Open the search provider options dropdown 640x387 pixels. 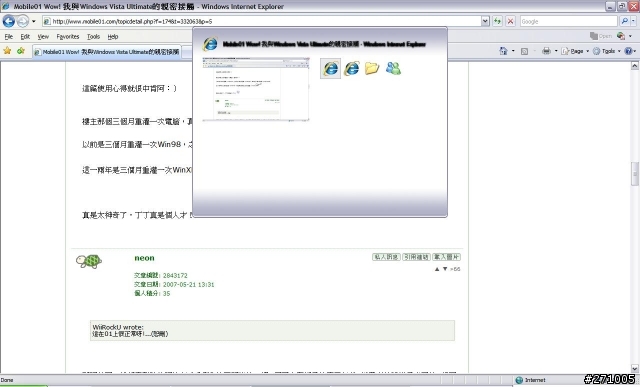(x=634, y=21)
